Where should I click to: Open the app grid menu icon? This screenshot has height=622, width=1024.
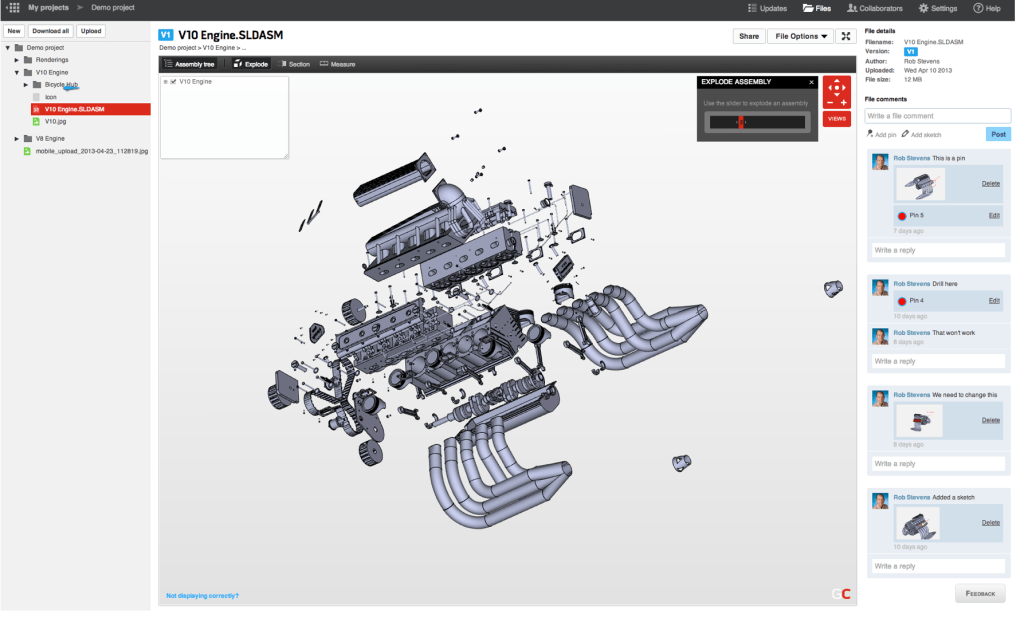(x=13, y=8)
